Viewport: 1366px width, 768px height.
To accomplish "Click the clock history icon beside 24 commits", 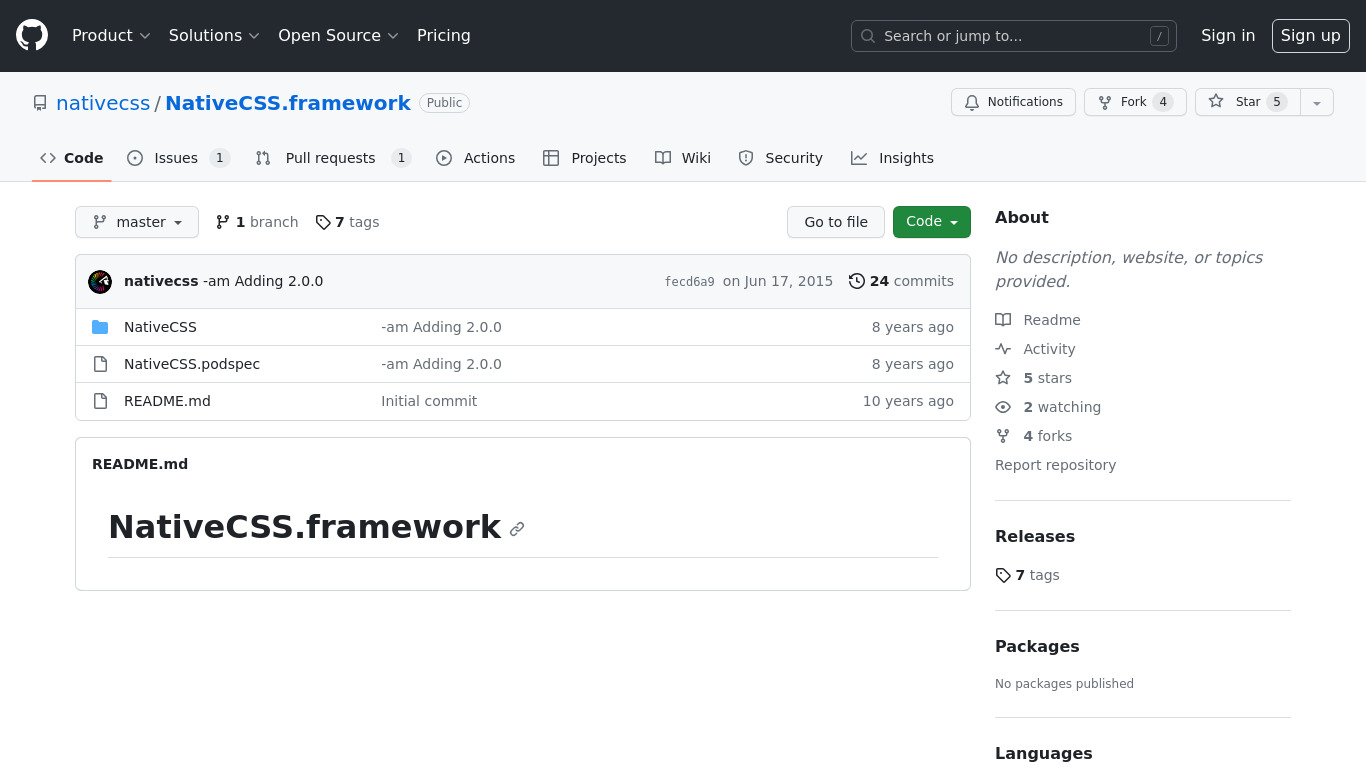I will [x=857, y=281].
